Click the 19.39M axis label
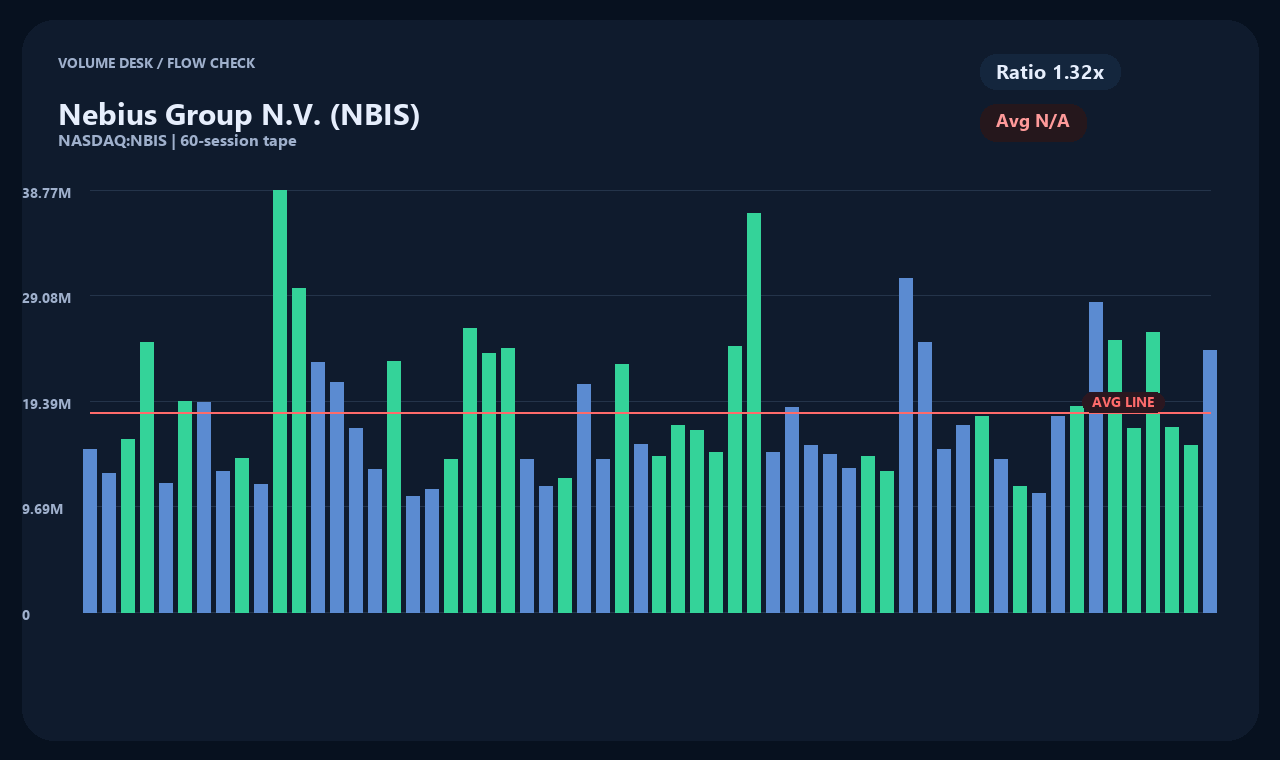 46,404
